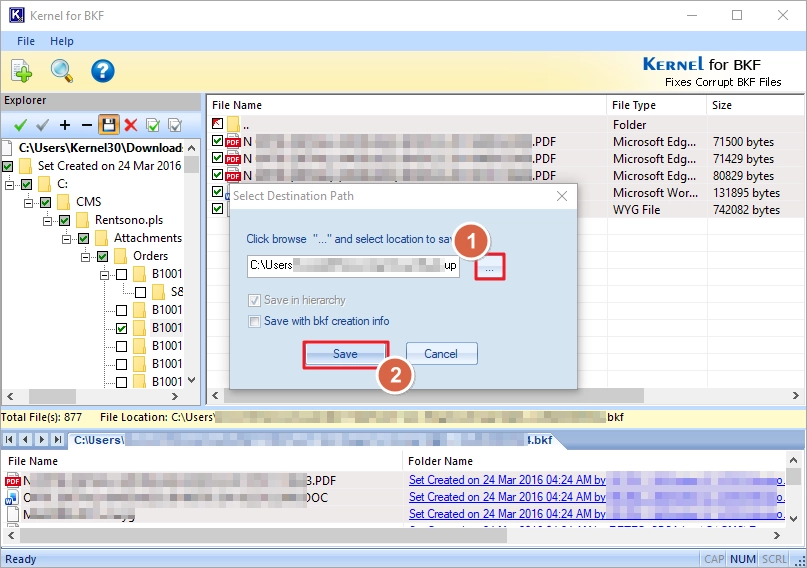Click the File Type column header
Screen dimensions: 807x568
[x=656, y=105]
